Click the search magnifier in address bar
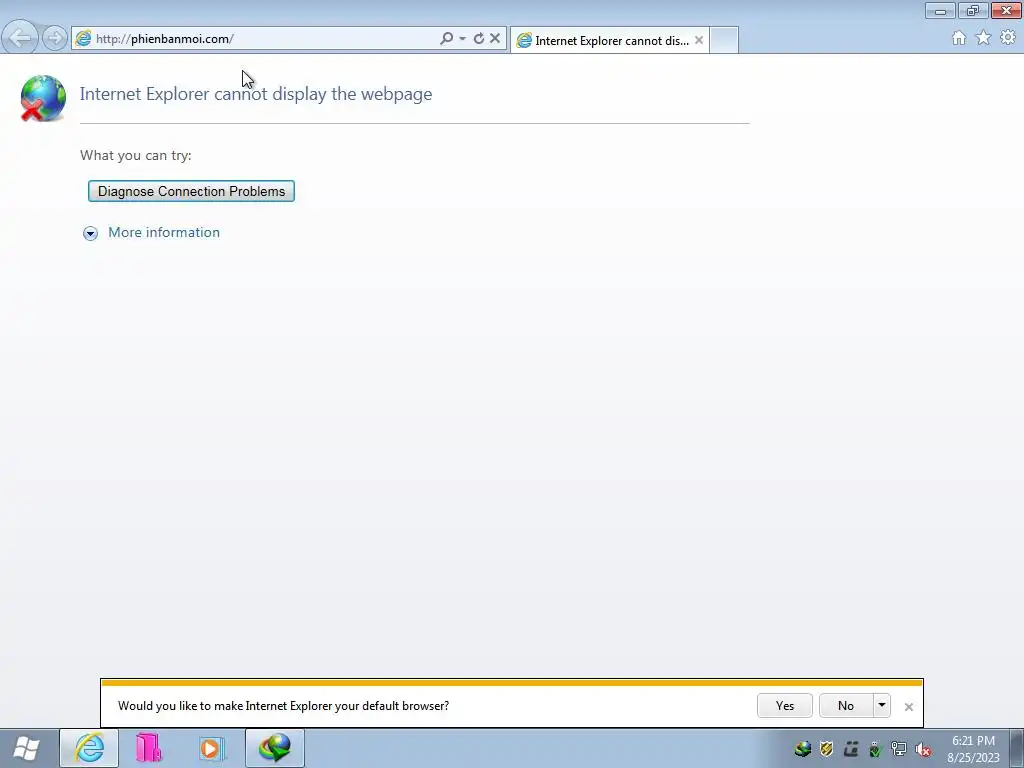This screenshot has height=768, width=1024. 447,39
